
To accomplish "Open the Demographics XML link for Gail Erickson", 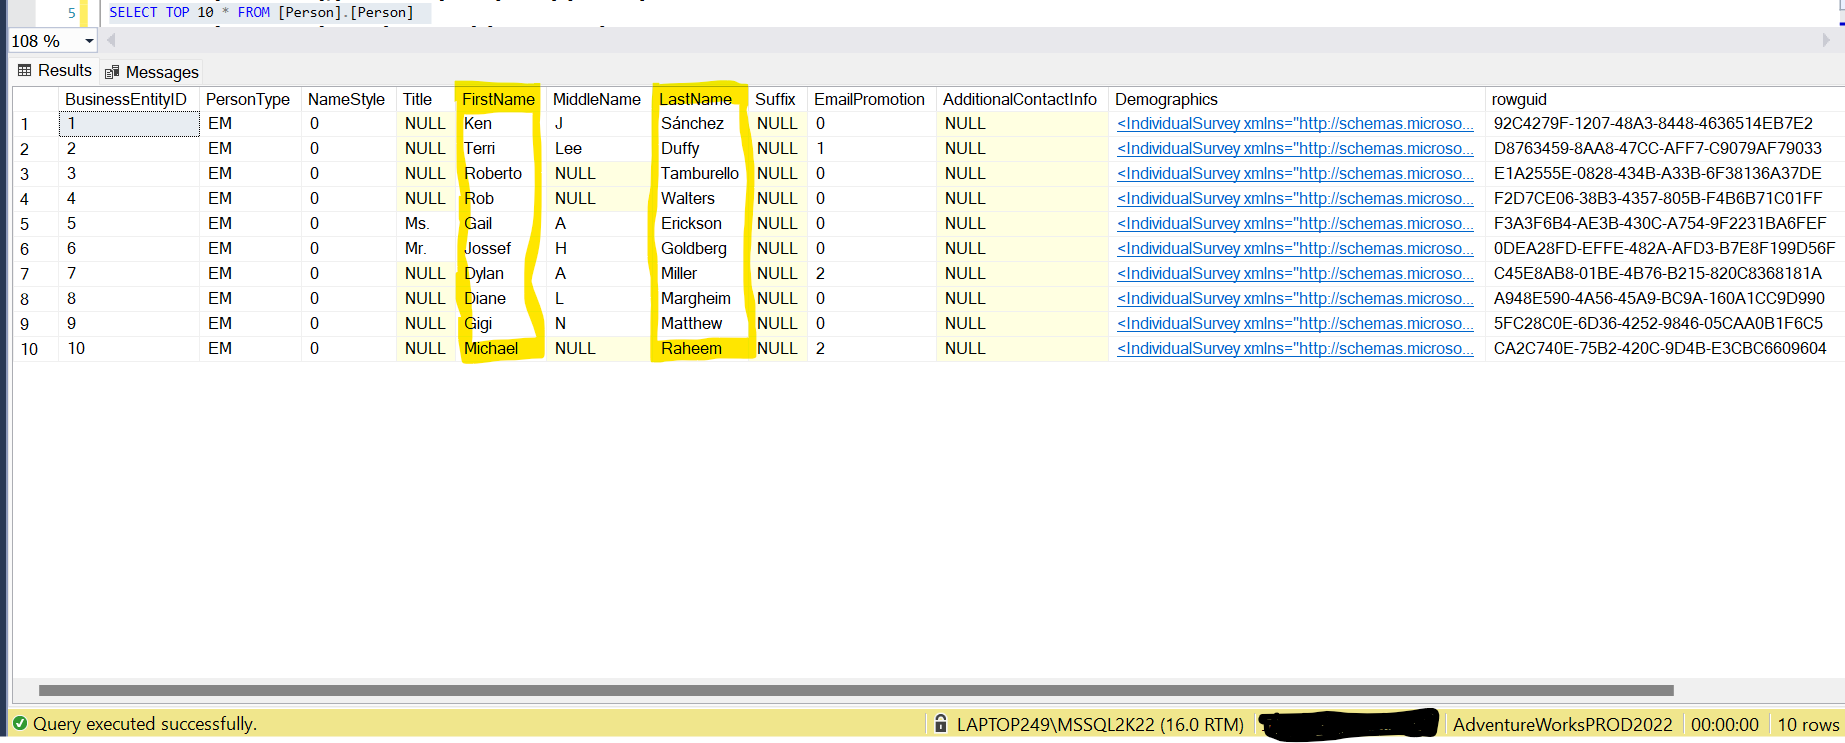I will [x=1295, y=223].
